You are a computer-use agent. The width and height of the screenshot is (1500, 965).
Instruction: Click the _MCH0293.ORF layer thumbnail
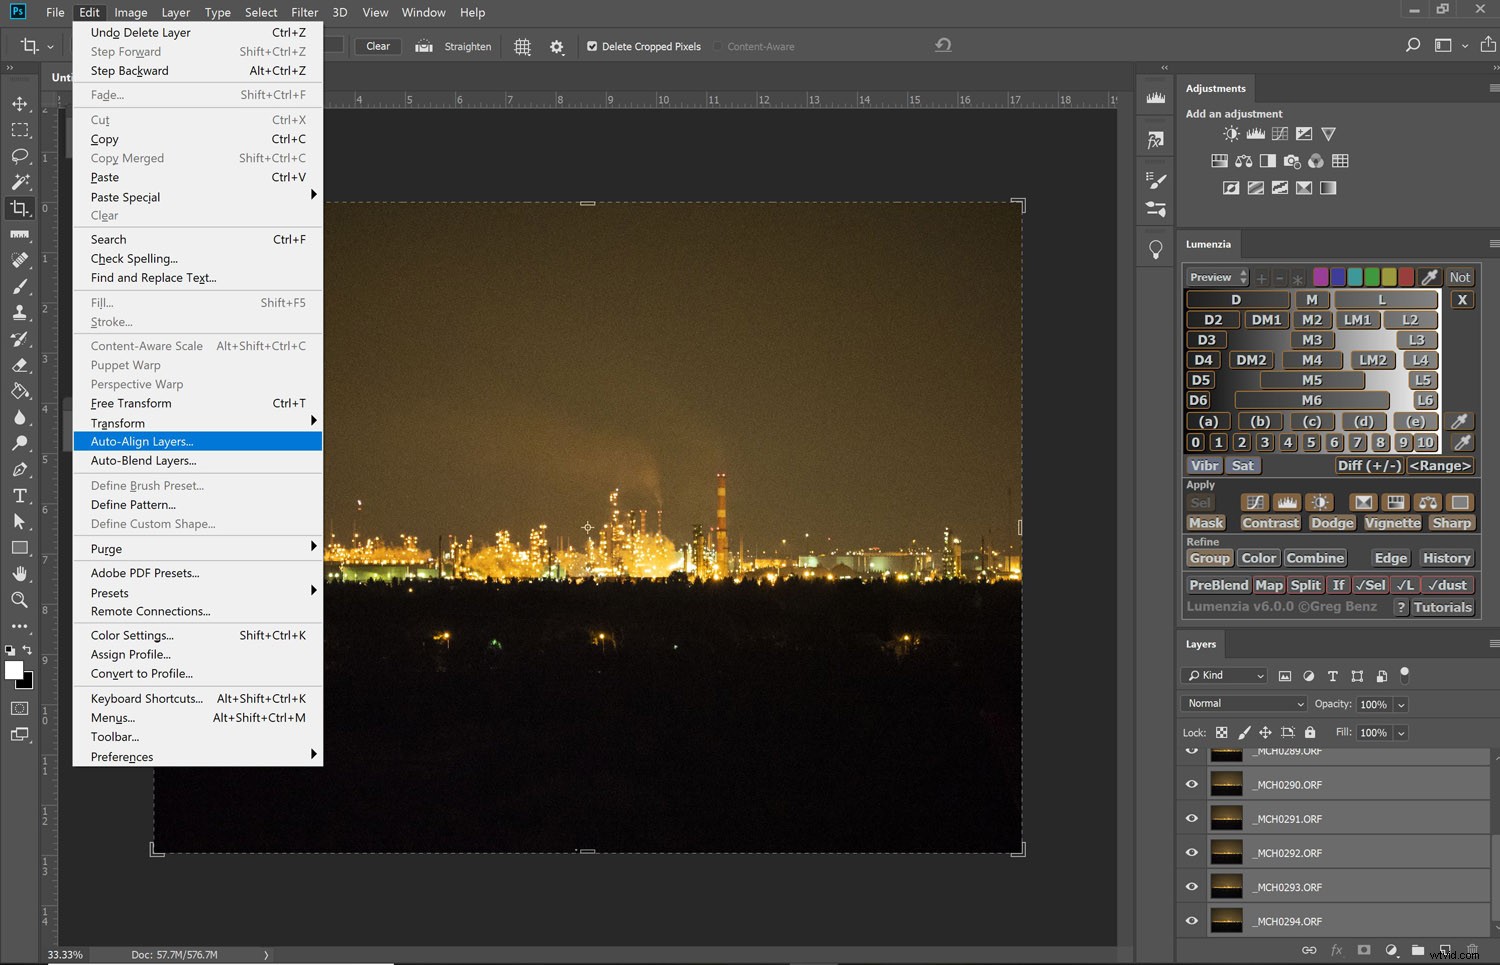(1226, 886)
